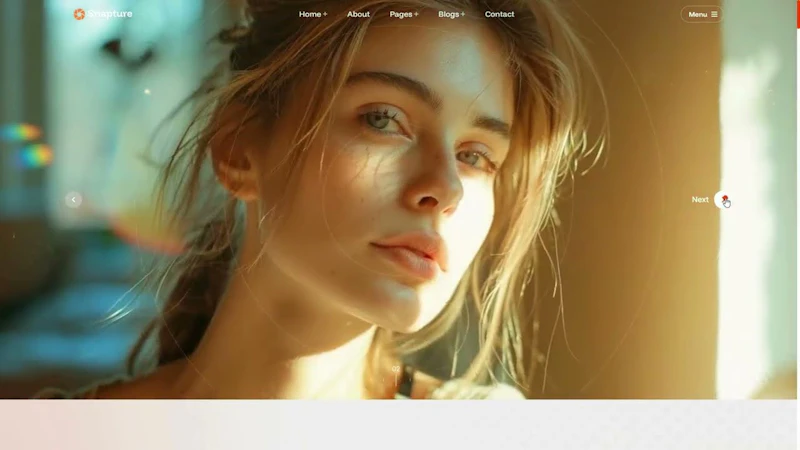Open the Menu button at top right
The height and width of the screenshot is (450, 800).
click(x=702, y=14)
